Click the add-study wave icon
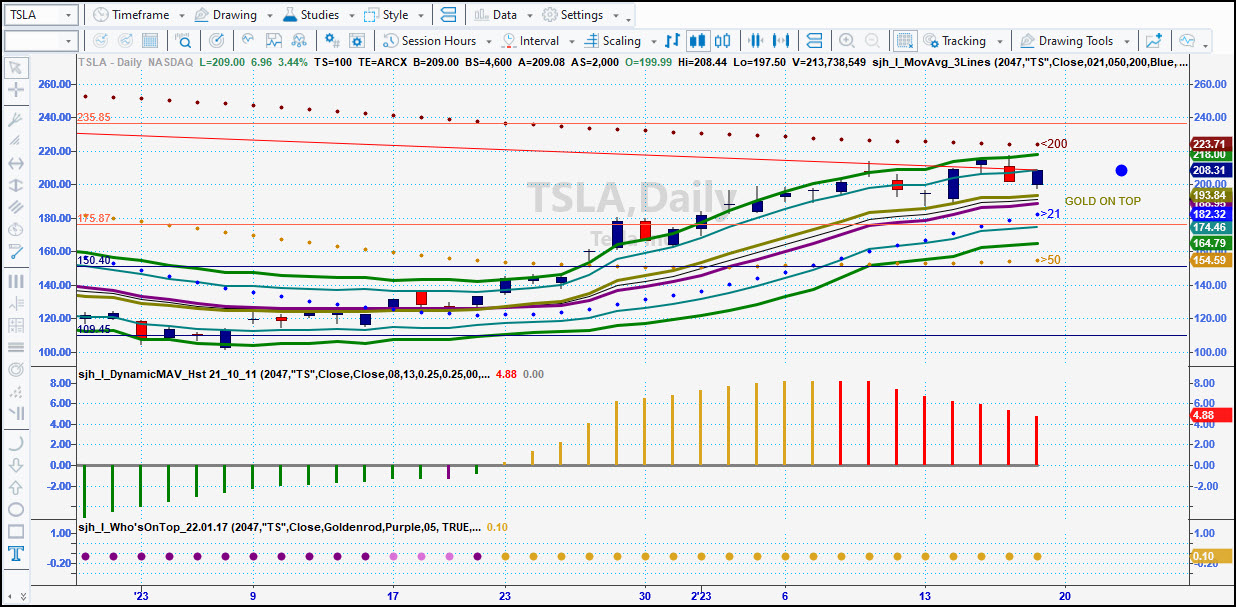 [x=246, y=41]
